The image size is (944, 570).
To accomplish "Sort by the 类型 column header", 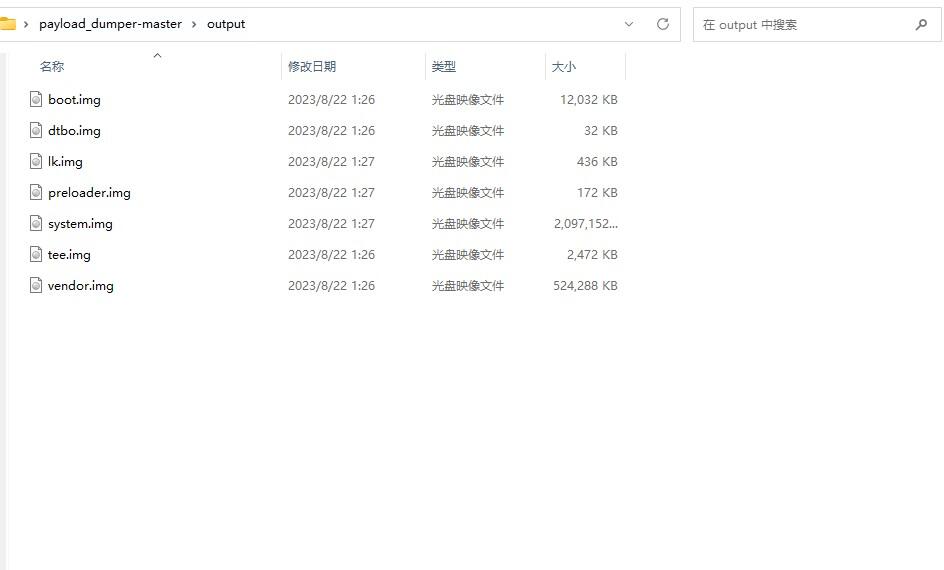I will coord(444,66).
